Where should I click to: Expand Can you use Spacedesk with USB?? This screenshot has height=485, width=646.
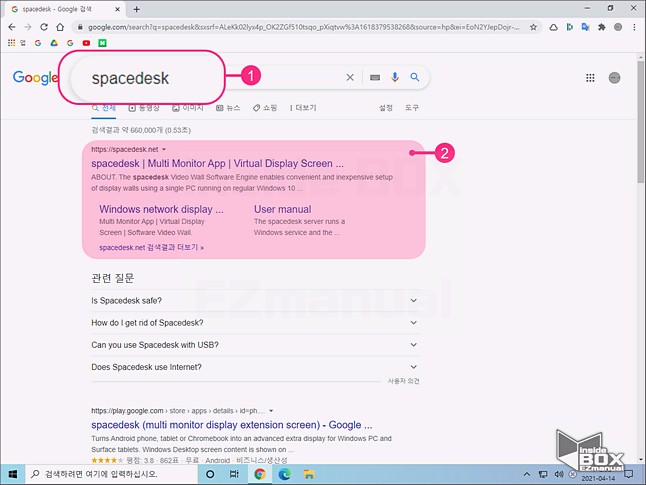255,345
